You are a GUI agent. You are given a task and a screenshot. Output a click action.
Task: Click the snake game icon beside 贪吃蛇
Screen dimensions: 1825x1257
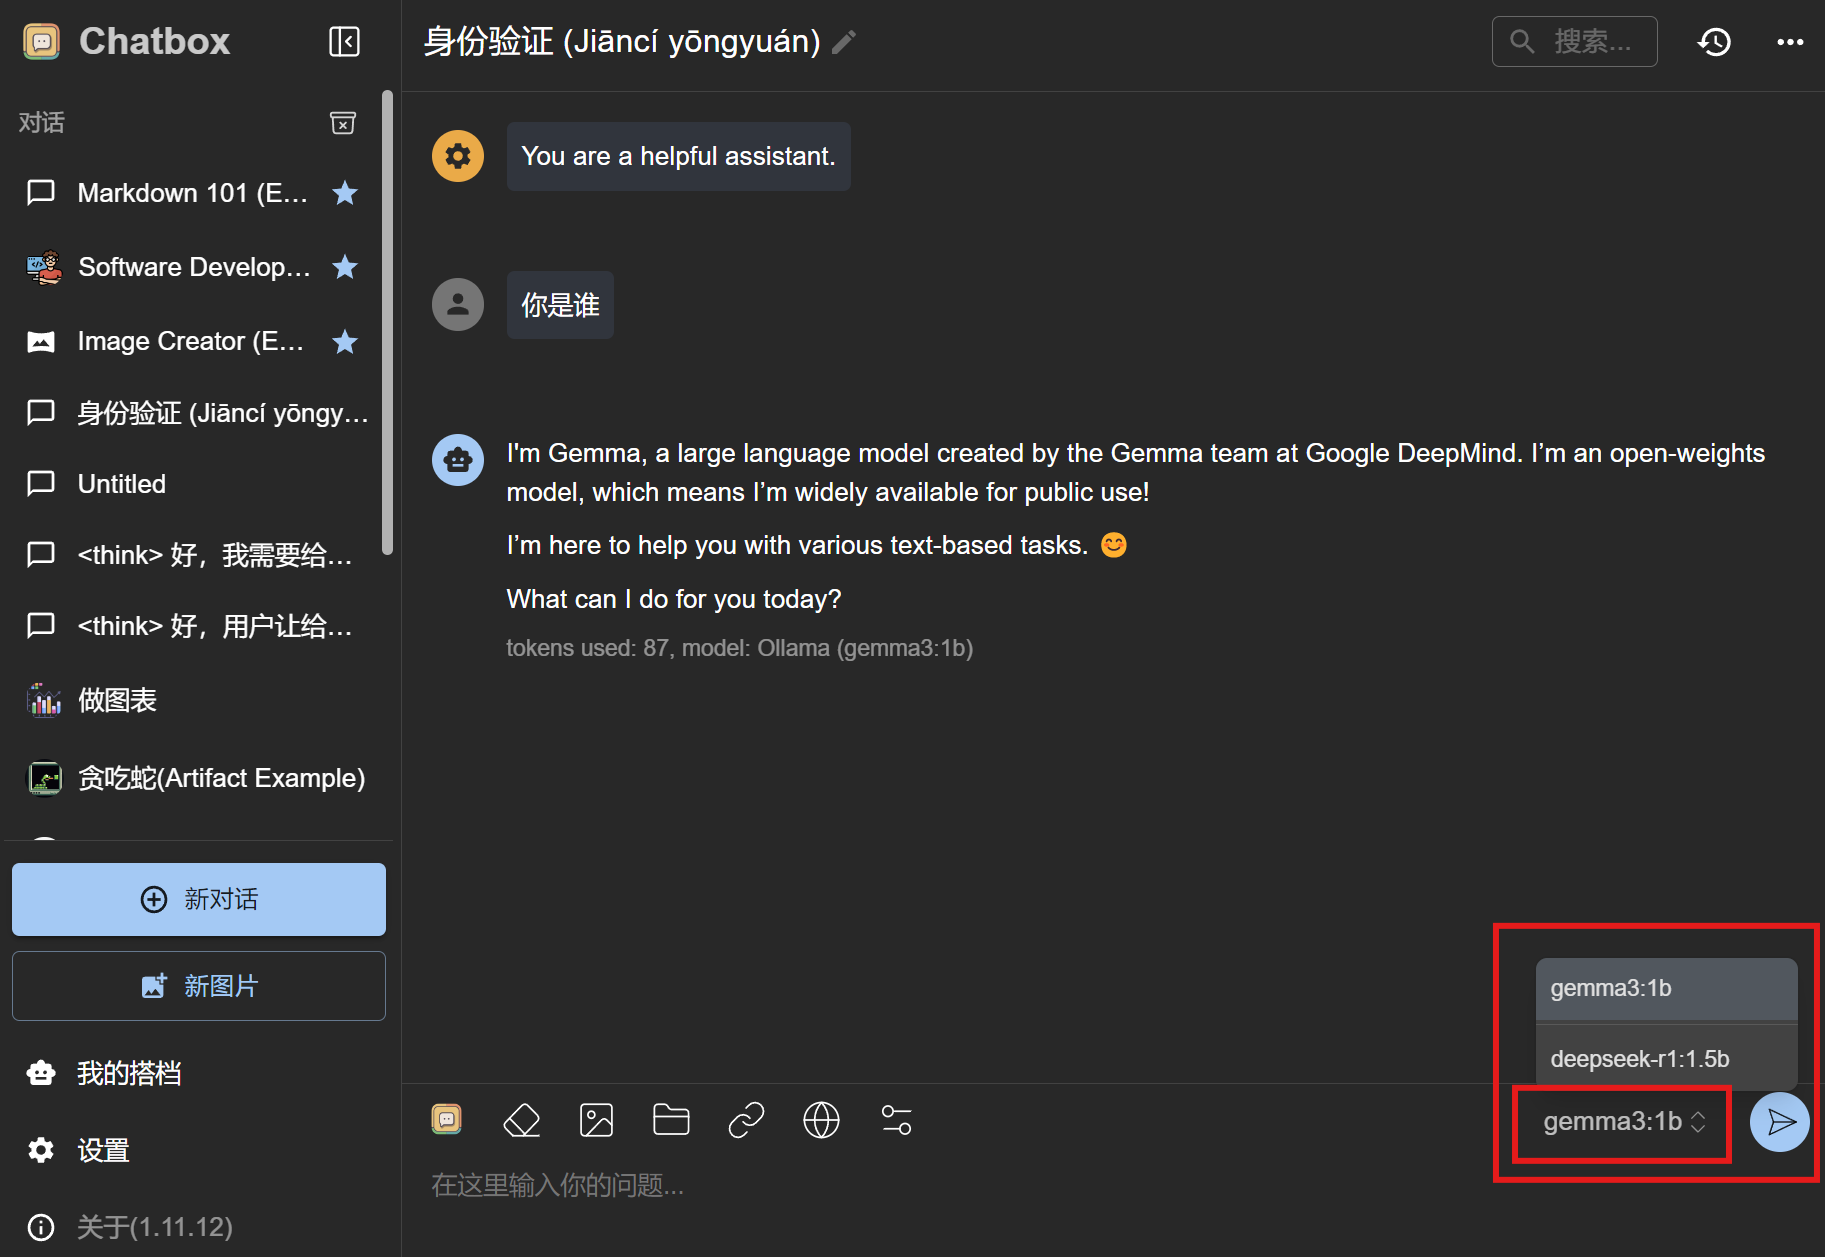click(44, 778)
